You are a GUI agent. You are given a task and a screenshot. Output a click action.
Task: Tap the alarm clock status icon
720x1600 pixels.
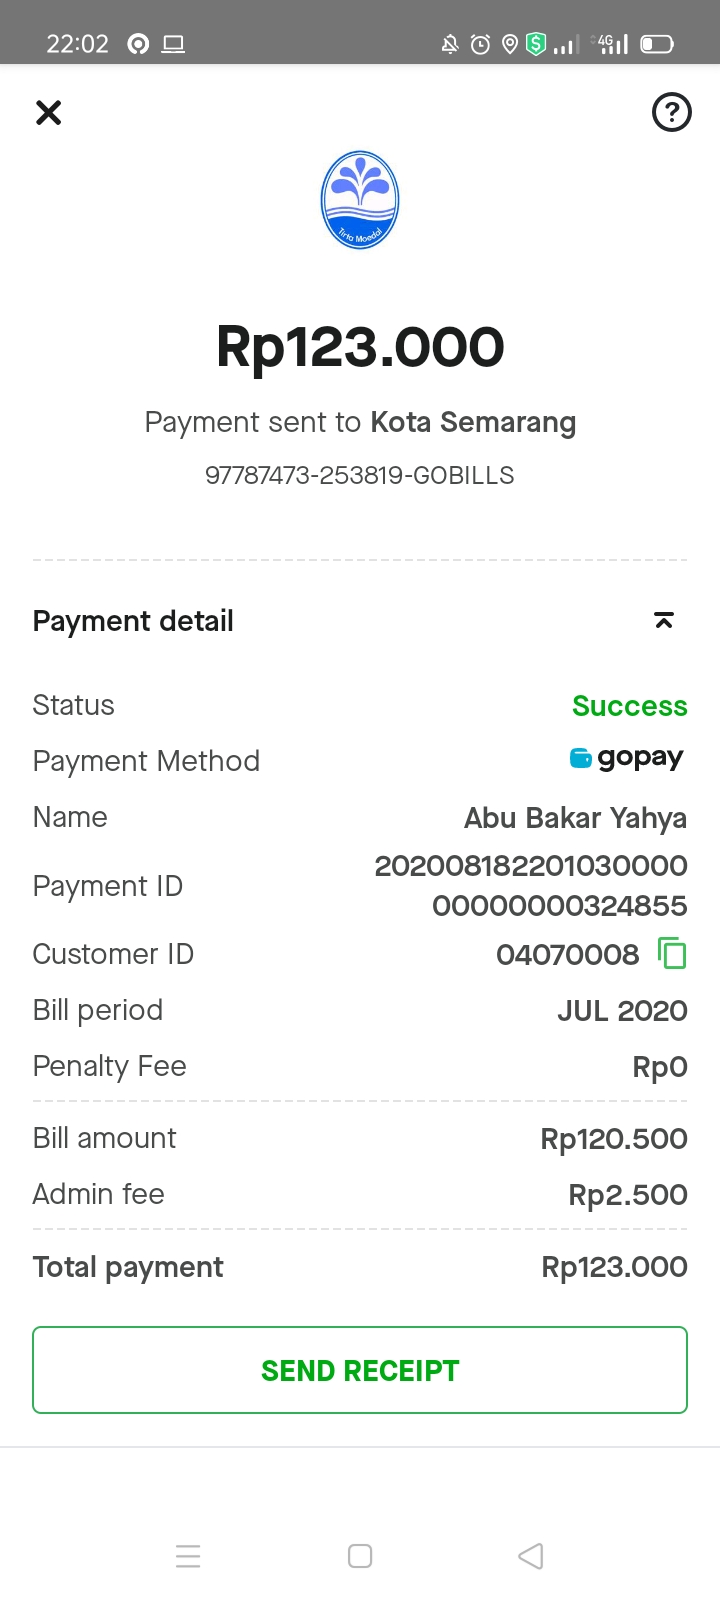coord(480,44)
